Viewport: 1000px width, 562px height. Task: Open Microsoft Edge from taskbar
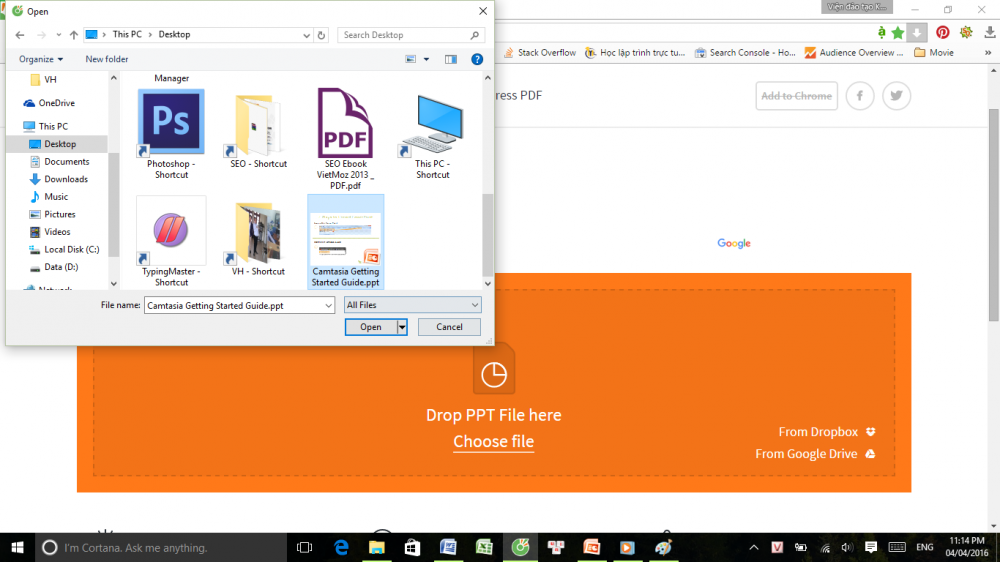[x=341, y=547]
